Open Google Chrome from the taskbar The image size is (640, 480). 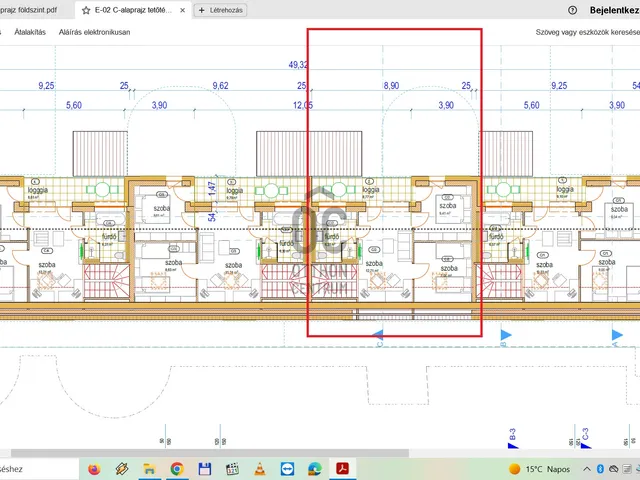click(177, 469)
